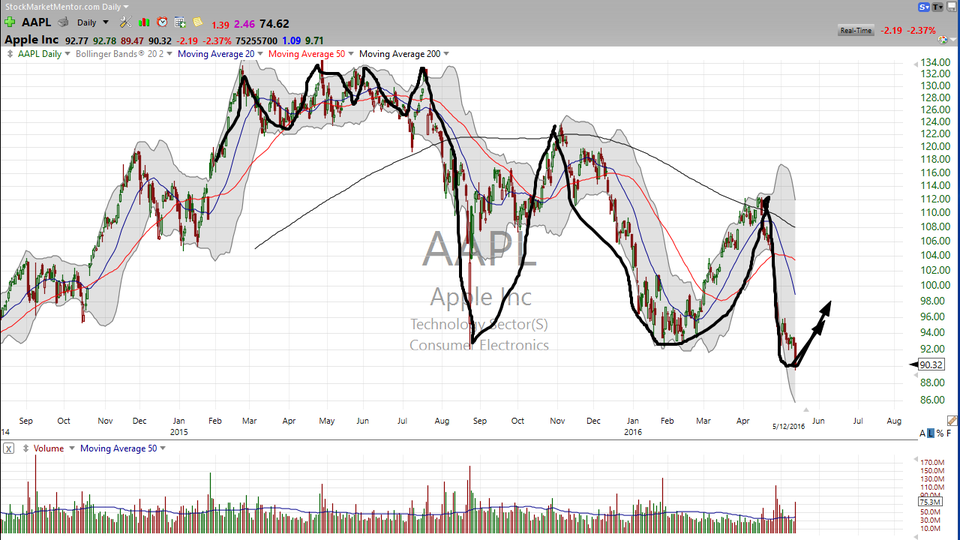Click the green plus add-symbol icon

point(10,22)
